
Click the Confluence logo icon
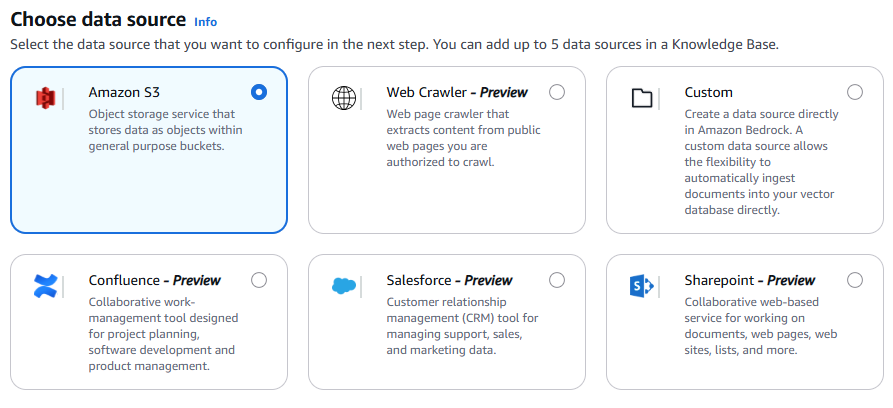(46, 286)
